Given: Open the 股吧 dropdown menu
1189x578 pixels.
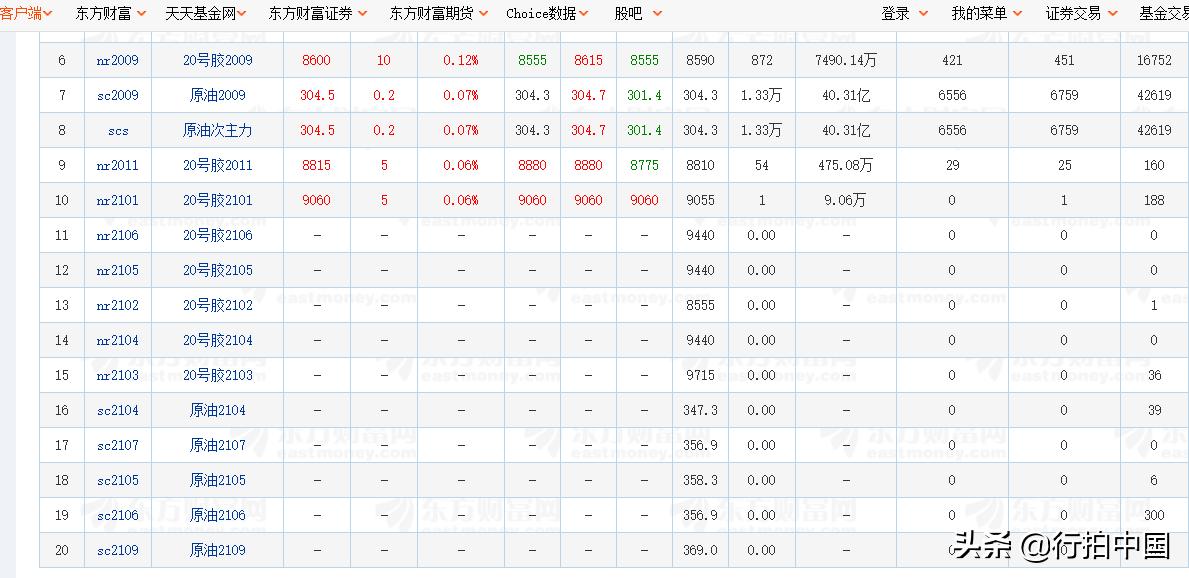Looking at the screenshot, I should [638, 13].
